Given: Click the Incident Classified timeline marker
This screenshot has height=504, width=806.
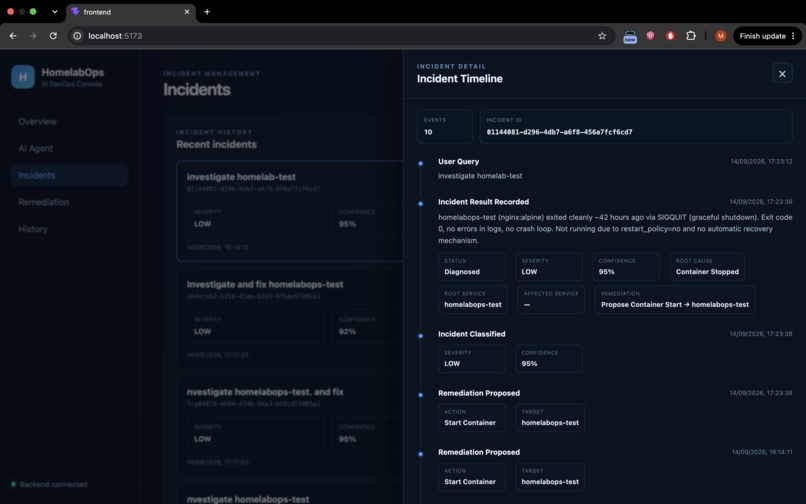Looking at the screenshot, I should click(x=420, y=336).
